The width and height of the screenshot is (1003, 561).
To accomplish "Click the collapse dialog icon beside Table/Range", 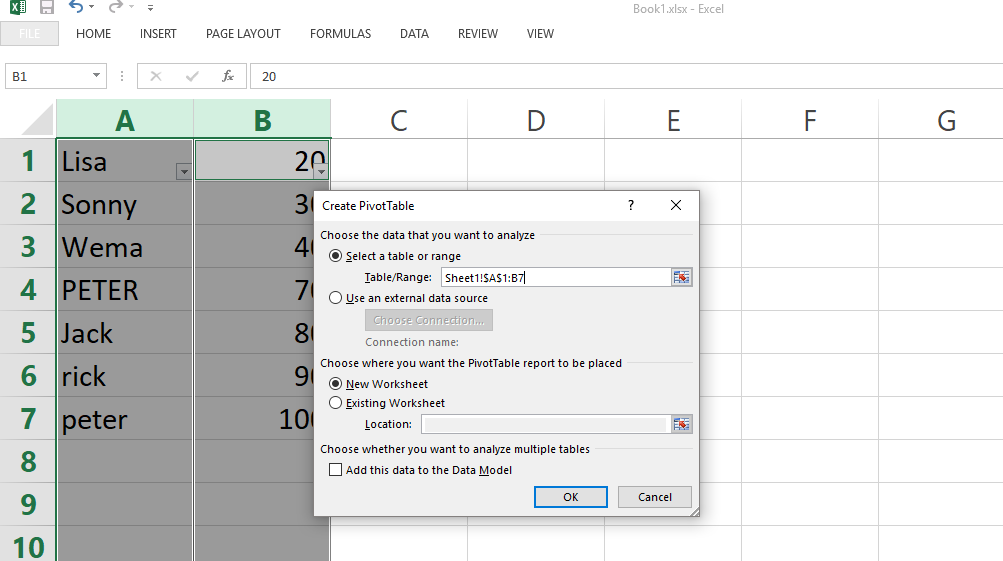I will [682, 278].
